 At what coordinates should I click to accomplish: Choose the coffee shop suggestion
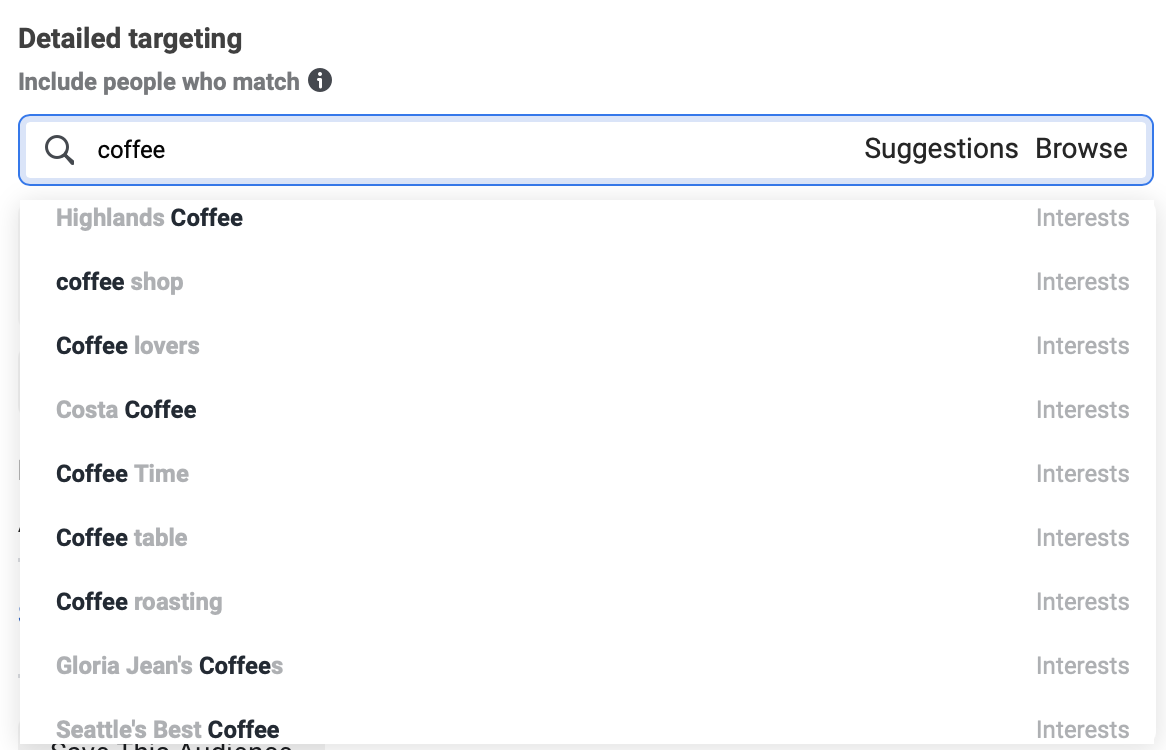click(x=120, y=282)
